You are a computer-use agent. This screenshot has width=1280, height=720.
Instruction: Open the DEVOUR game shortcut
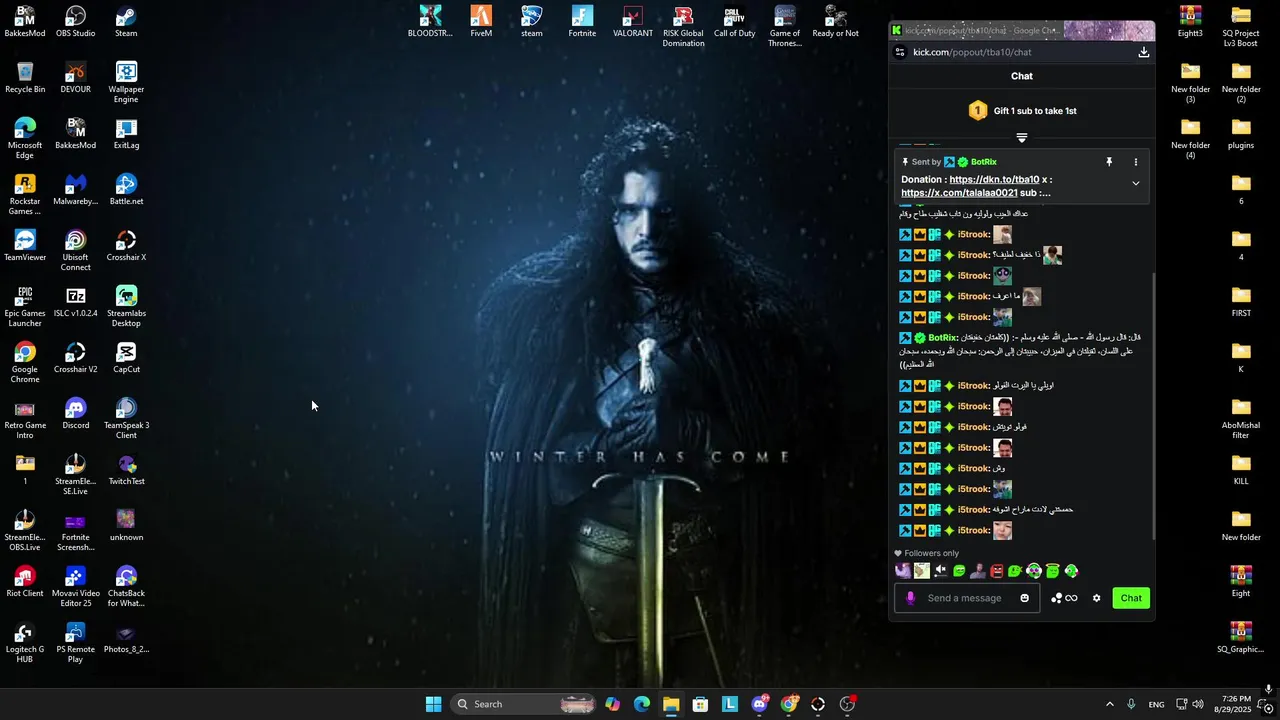pyautogui.click(x=76, y=78)
